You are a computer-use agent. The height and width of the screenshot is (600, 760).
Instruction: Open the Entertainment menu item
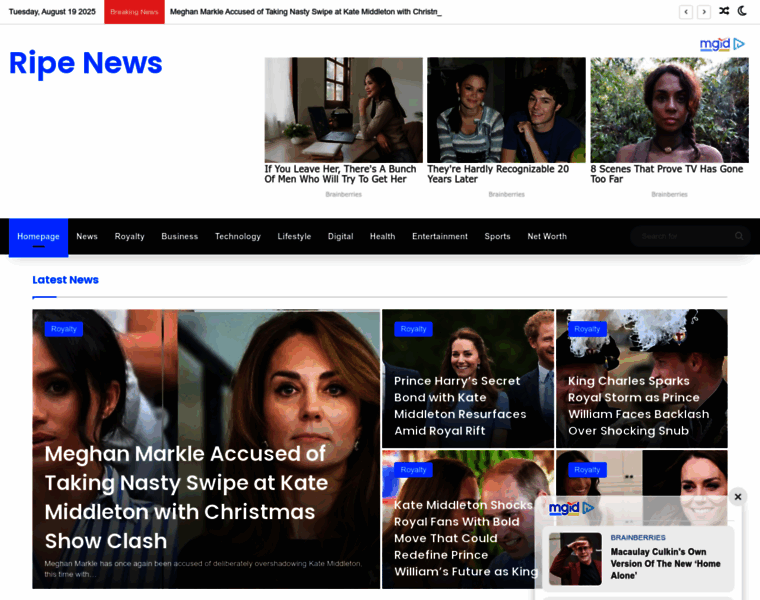coord(440,237)
